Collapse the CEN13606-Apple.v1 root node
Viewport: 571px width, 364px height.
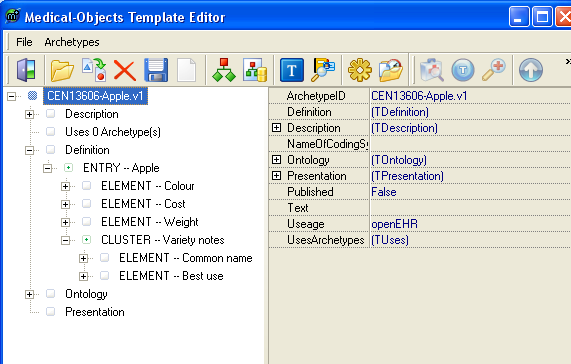tap(12, 96)
